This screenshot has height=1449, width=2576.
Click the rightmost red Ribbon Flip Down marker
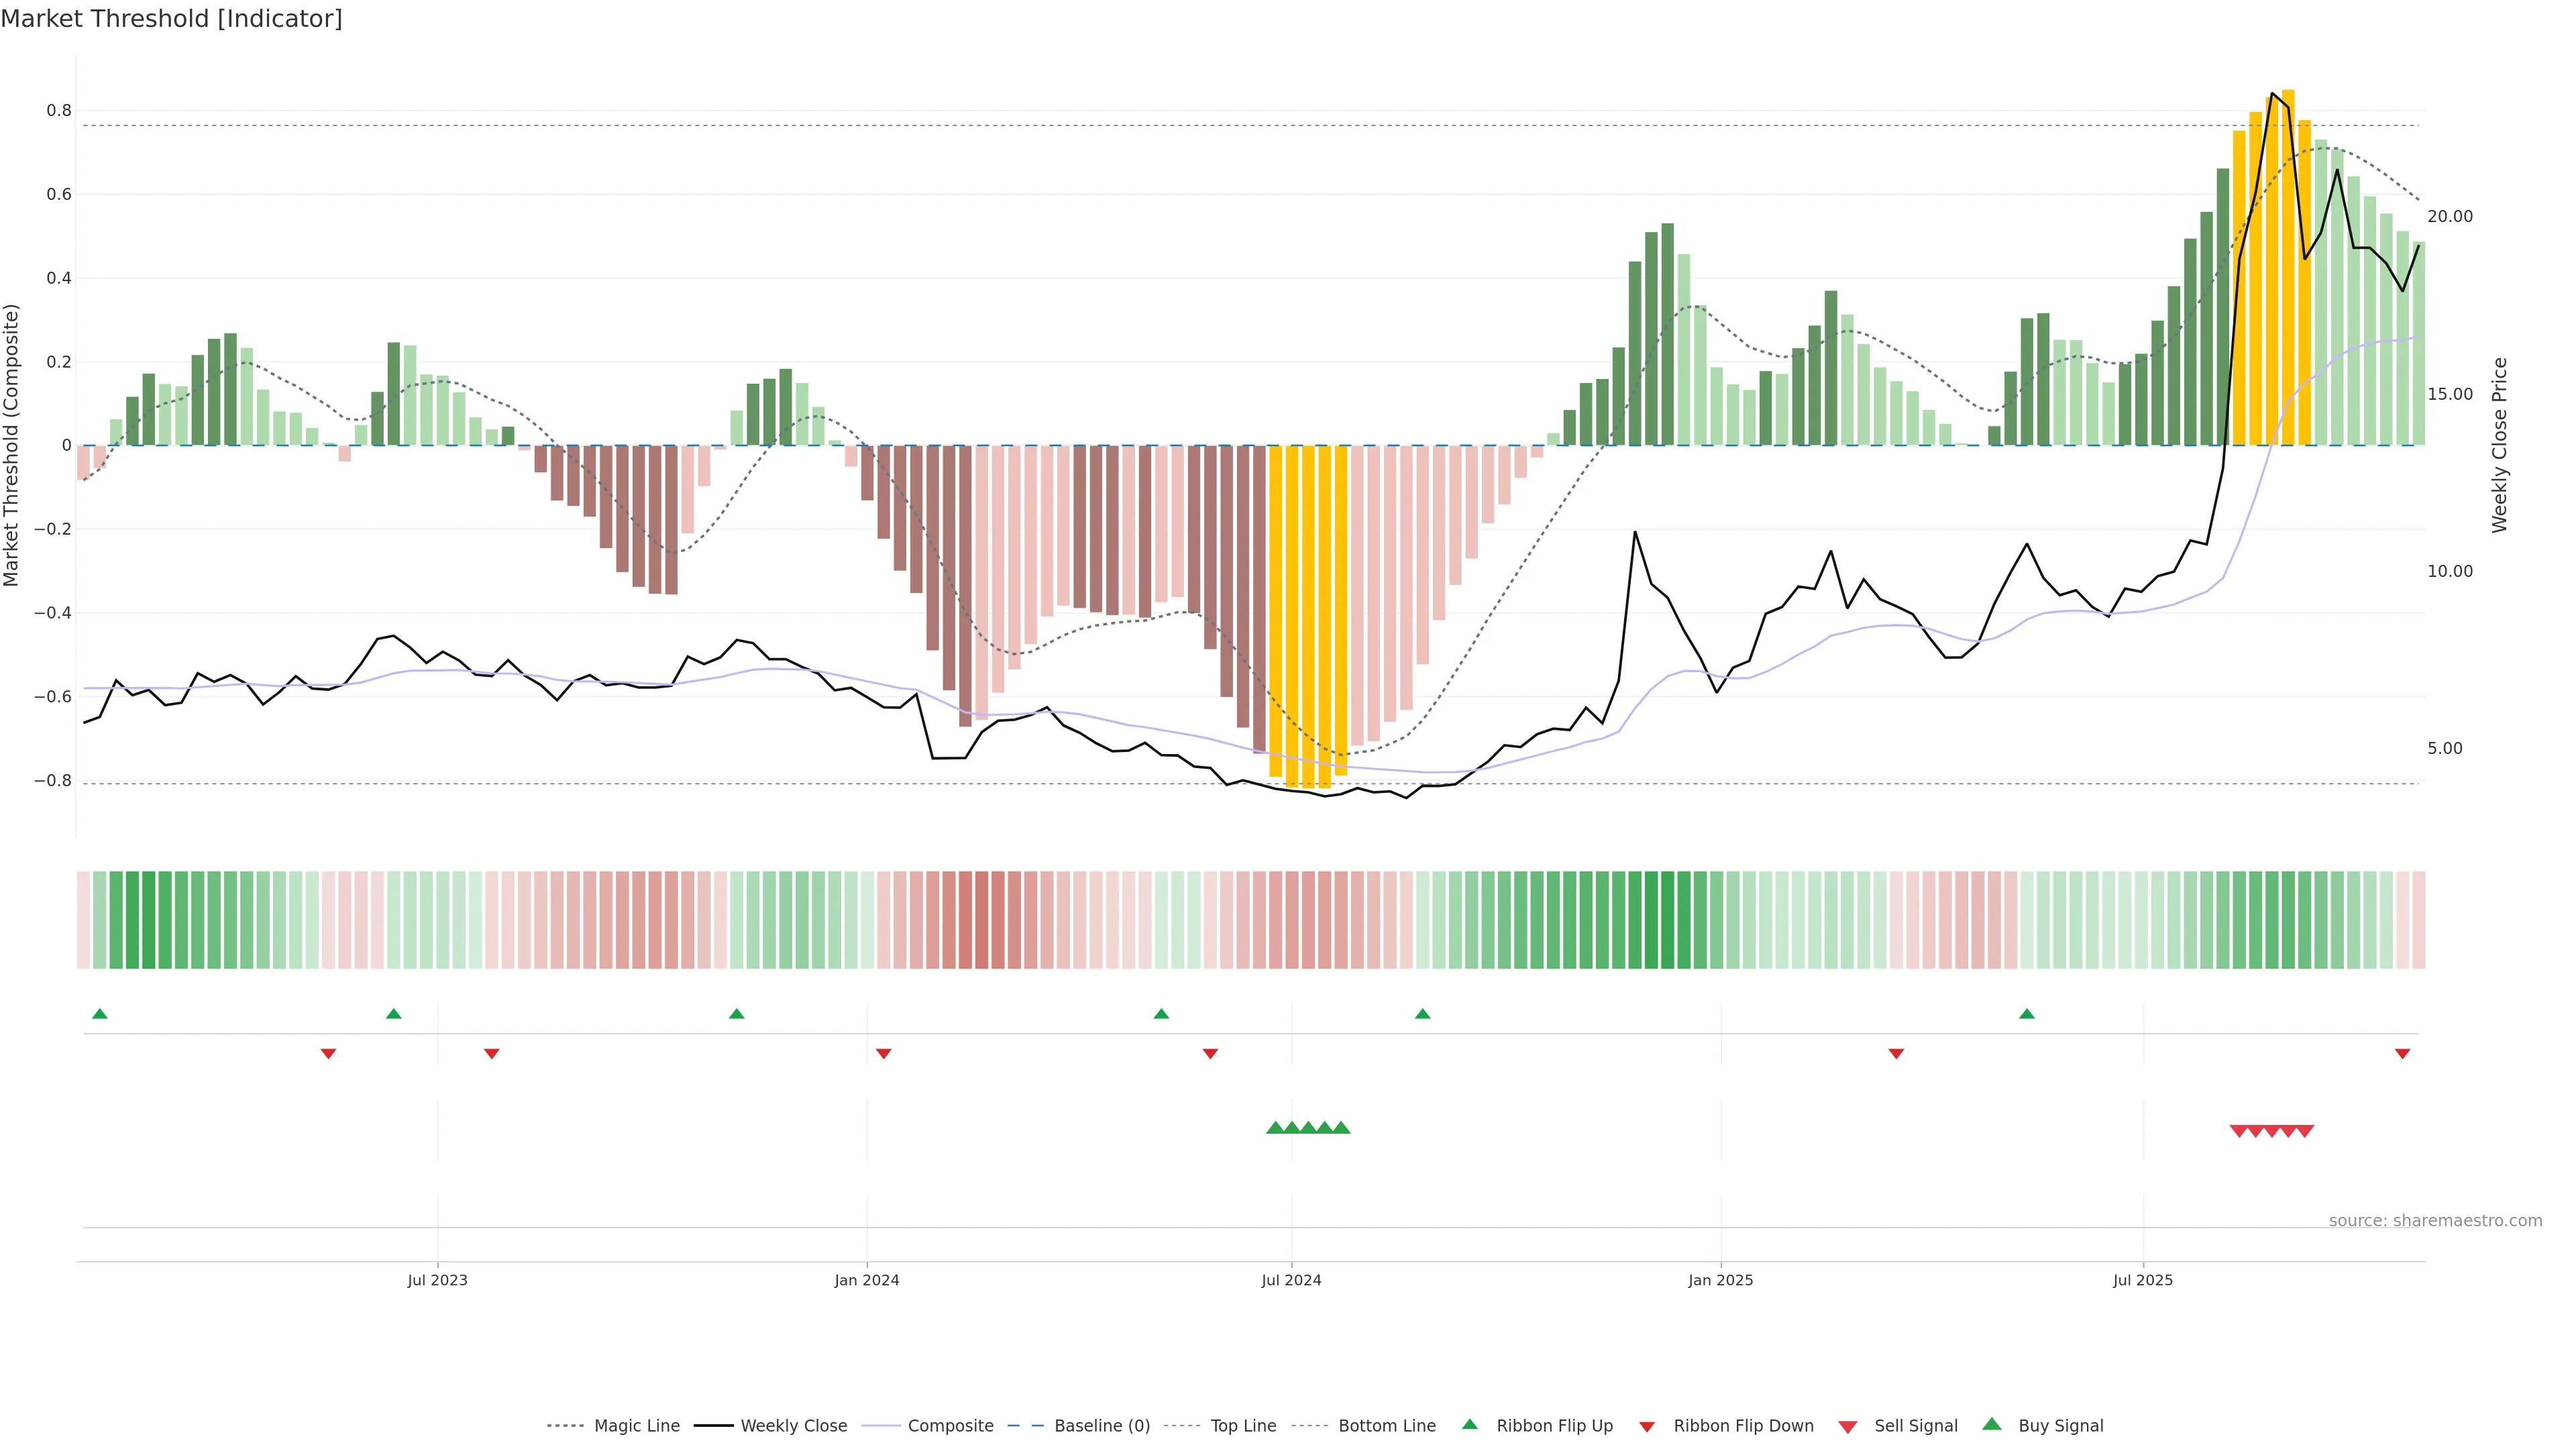pos(2402,1053)
